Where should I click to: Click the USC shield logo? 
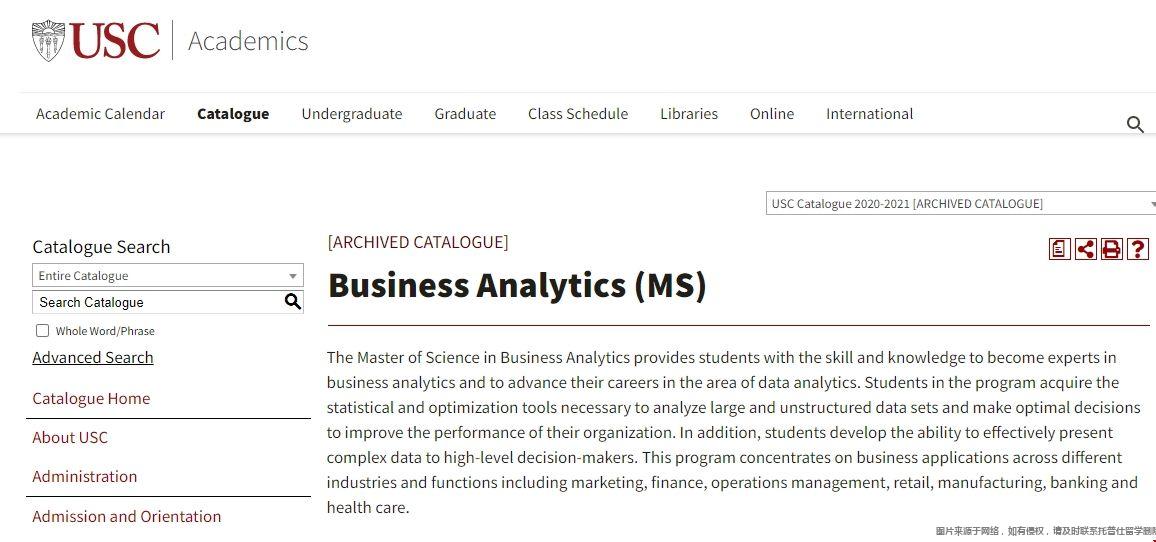coord(49,41)
